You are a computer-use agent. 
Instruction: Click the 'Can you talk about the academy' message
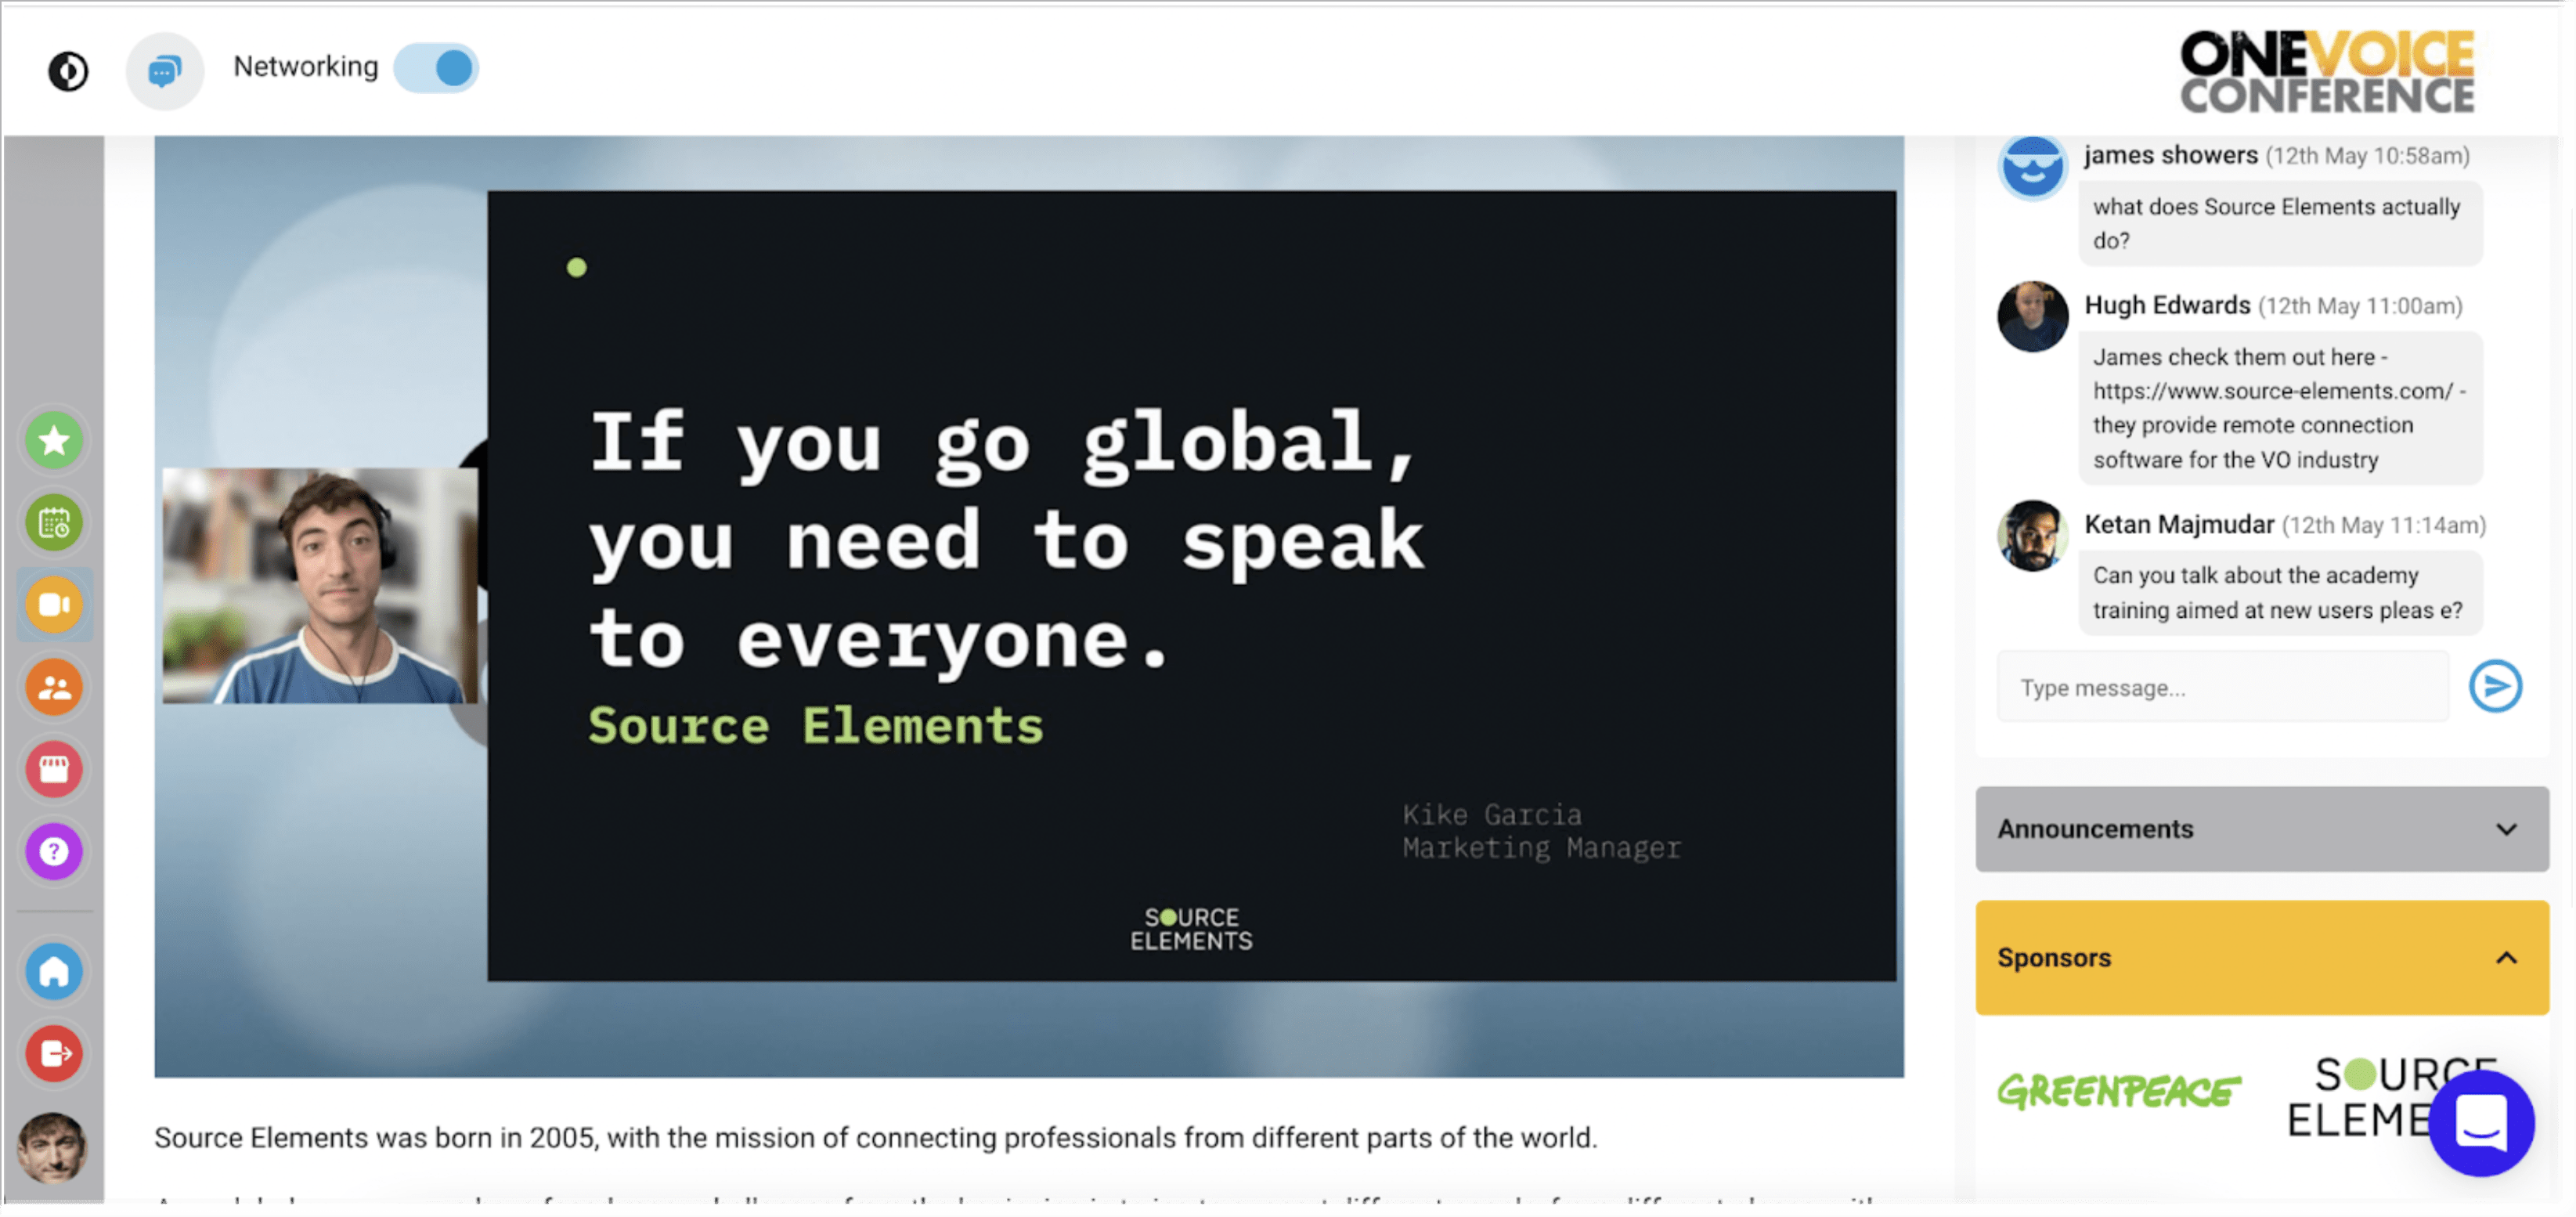point(2279,593)
